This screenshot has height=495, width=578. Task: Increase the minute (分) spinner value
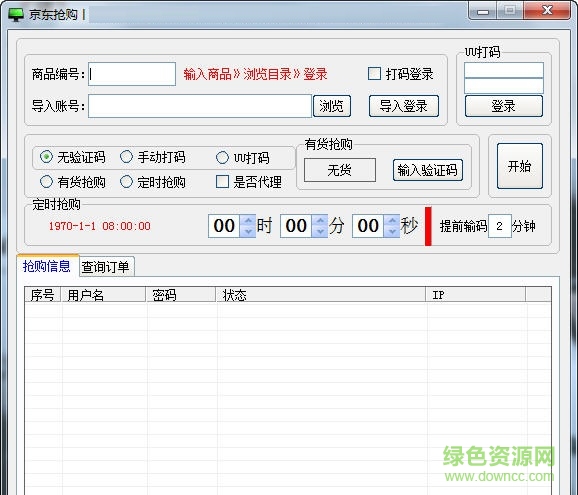[320, 220]
